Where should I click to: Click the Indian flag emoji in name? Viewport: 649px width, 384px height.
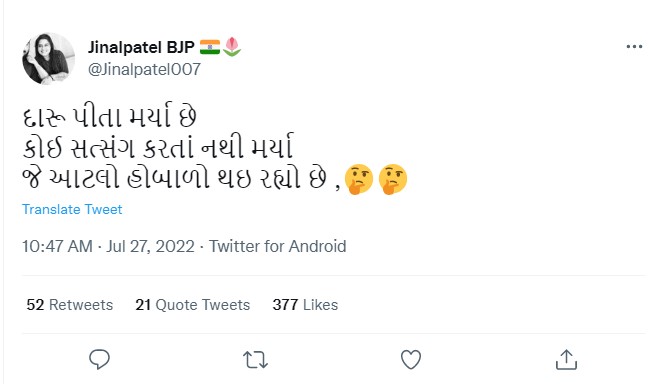[210, 47]
